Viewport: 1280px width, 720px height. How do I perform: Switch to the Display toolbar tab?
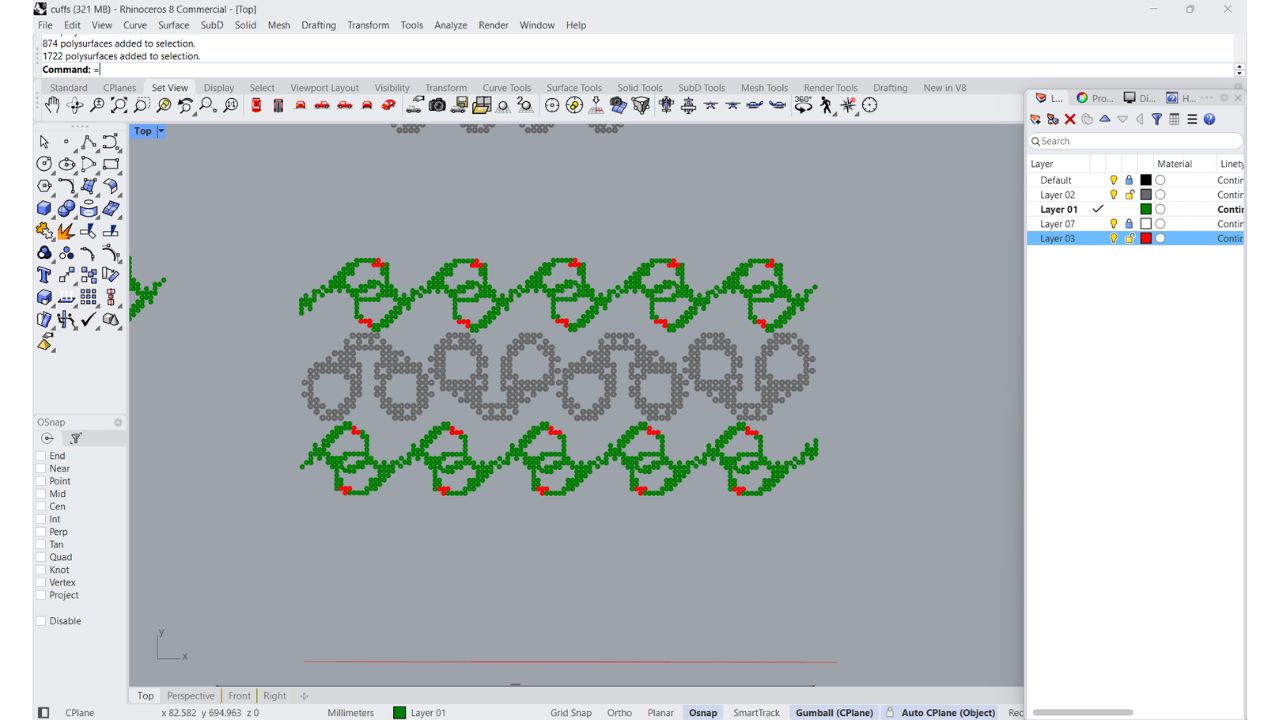(219, 88)
